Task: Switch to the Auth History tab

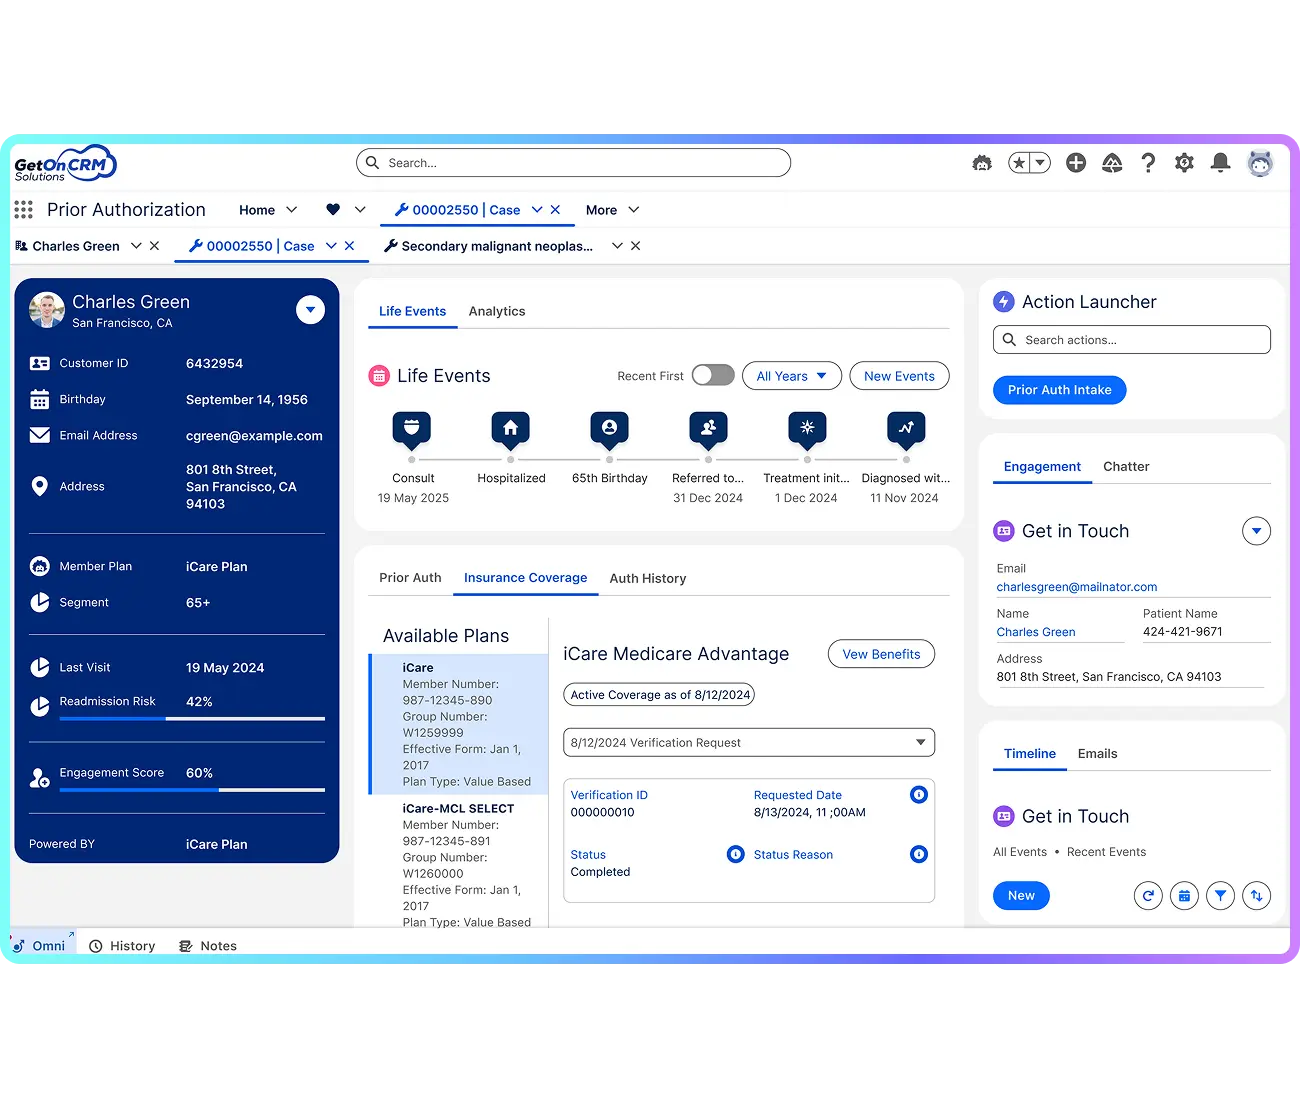Action: [648, 578]
